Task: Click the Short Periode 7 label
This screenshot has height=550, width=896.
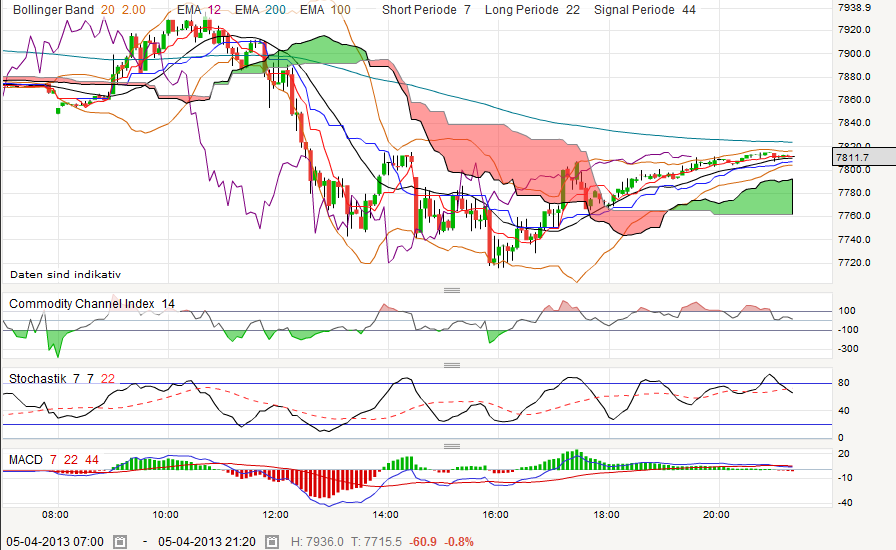Action: pyautogui.click(x=426, y=10)
